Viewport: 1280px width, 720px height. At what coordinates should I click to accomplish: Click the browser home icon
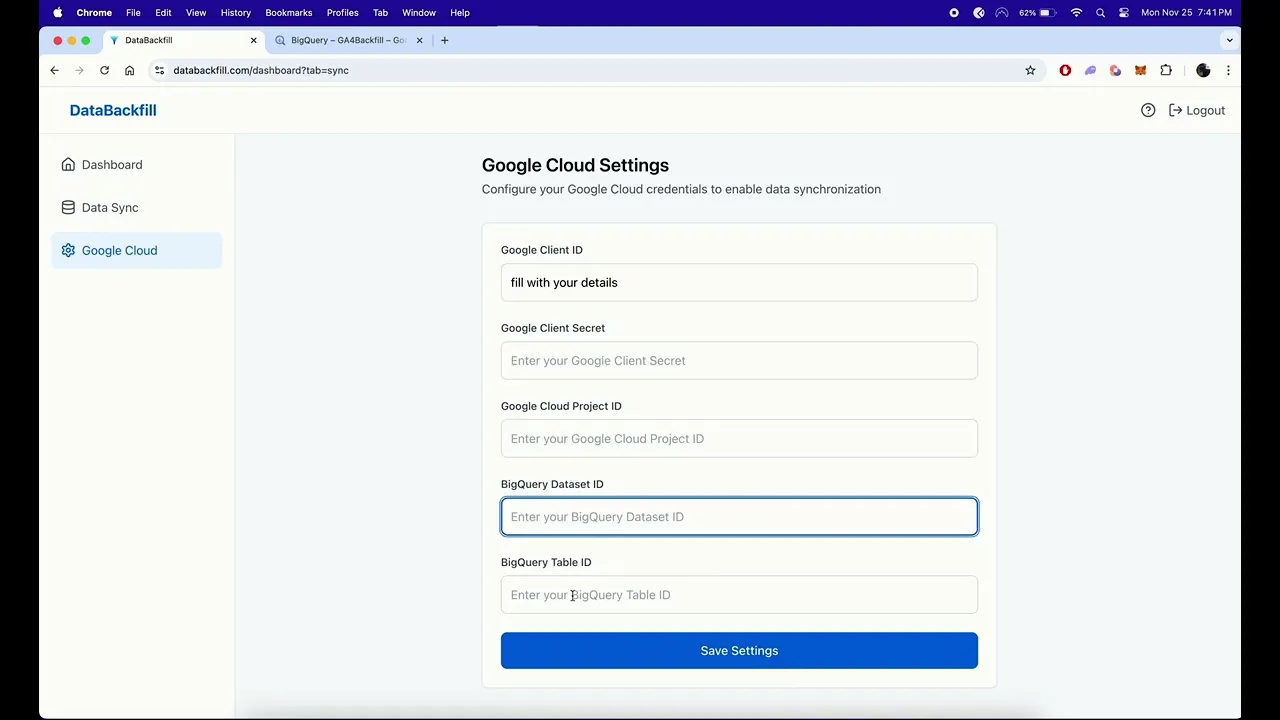129,70
